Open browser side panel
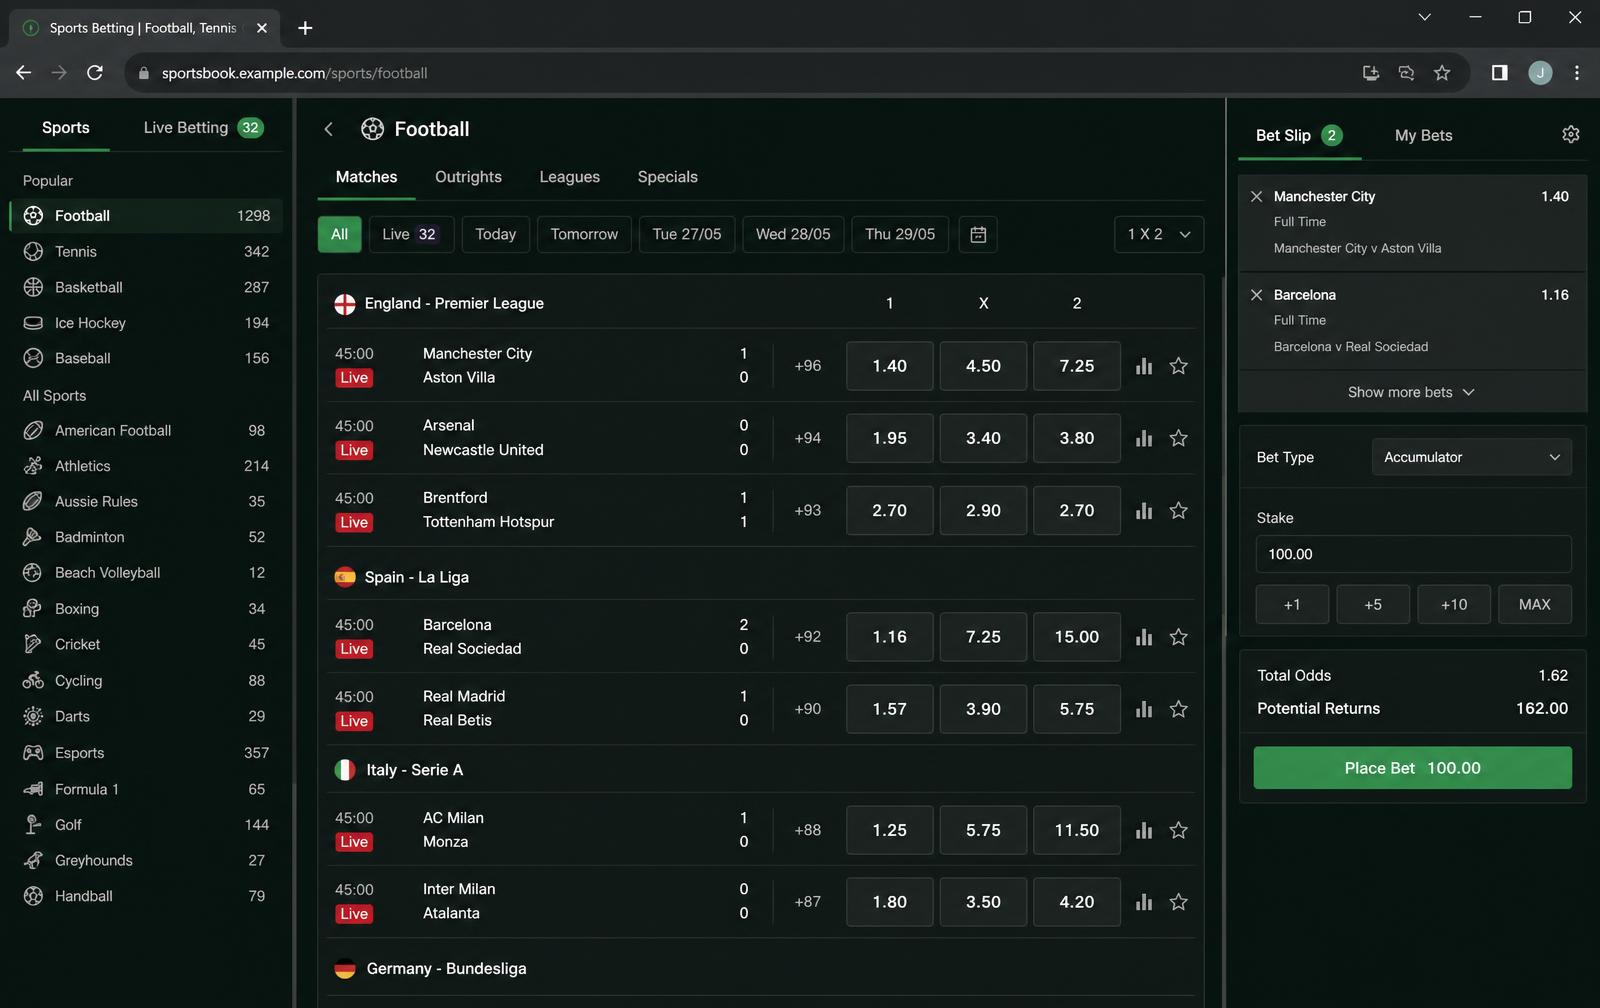Viewport: 1600px width, 1008px height. 1499,73
